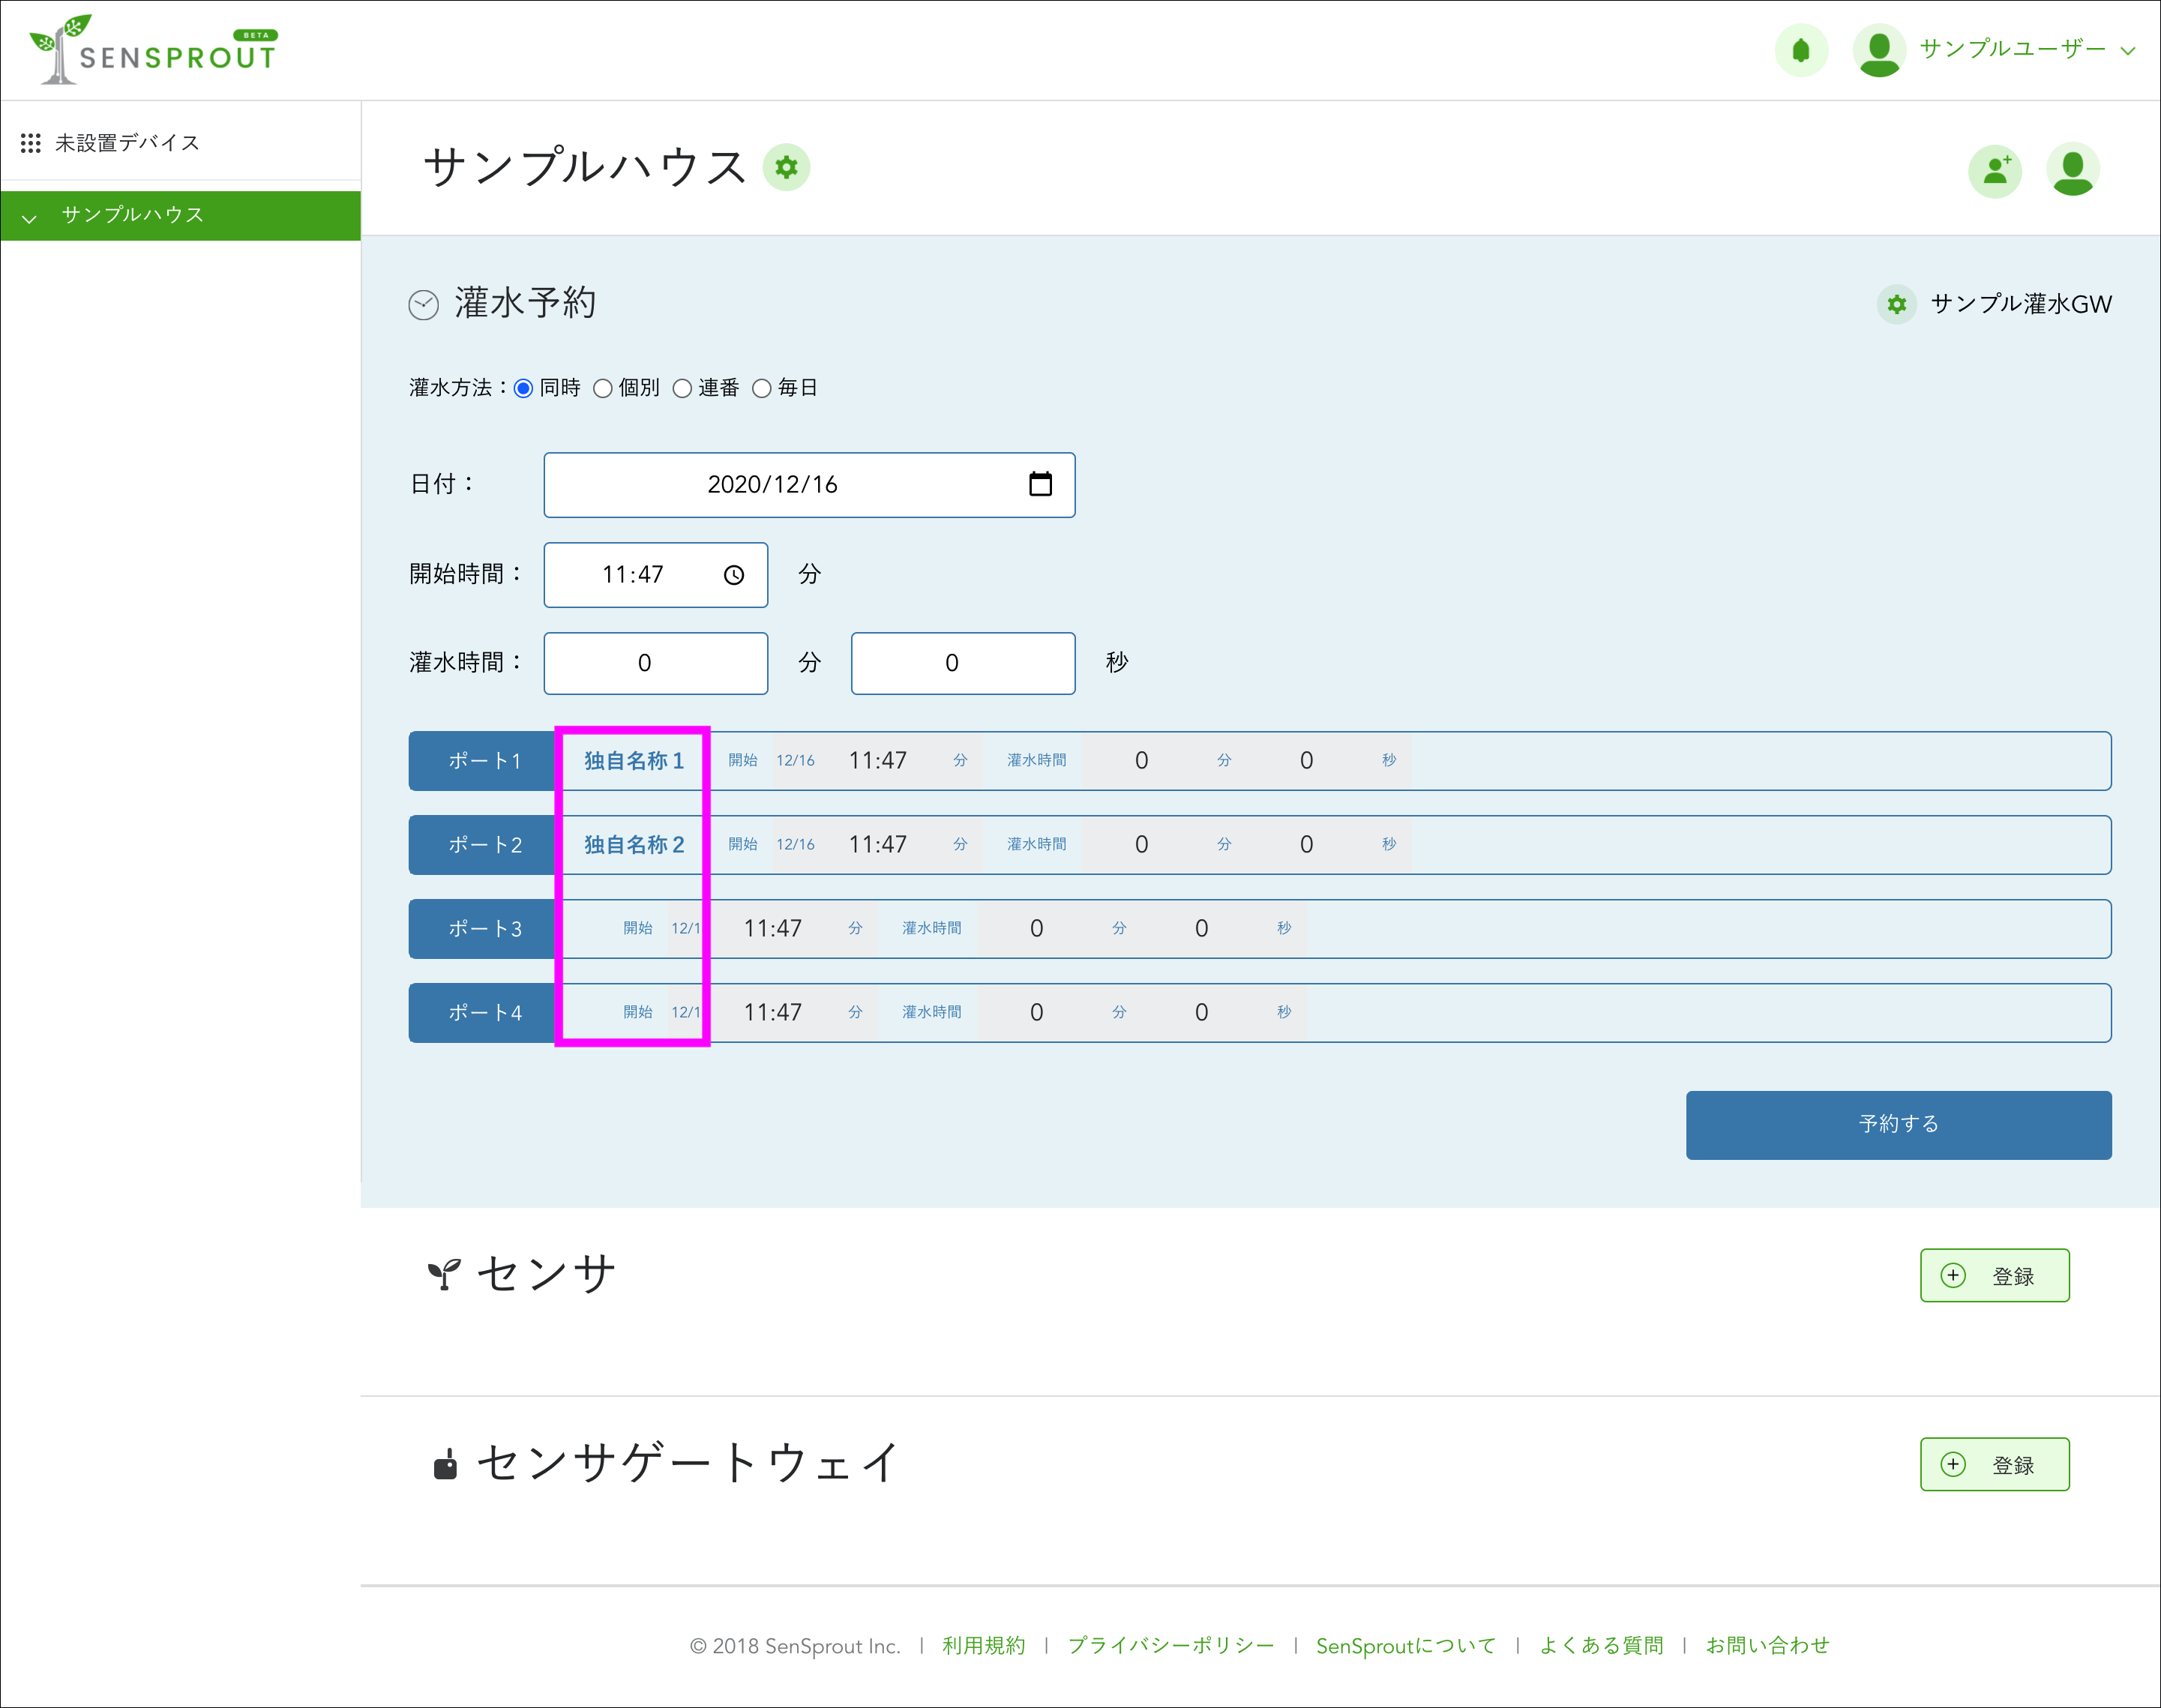Click the add user icon
This screenshot has width=2161, height=1708.
pos(1995,170)
